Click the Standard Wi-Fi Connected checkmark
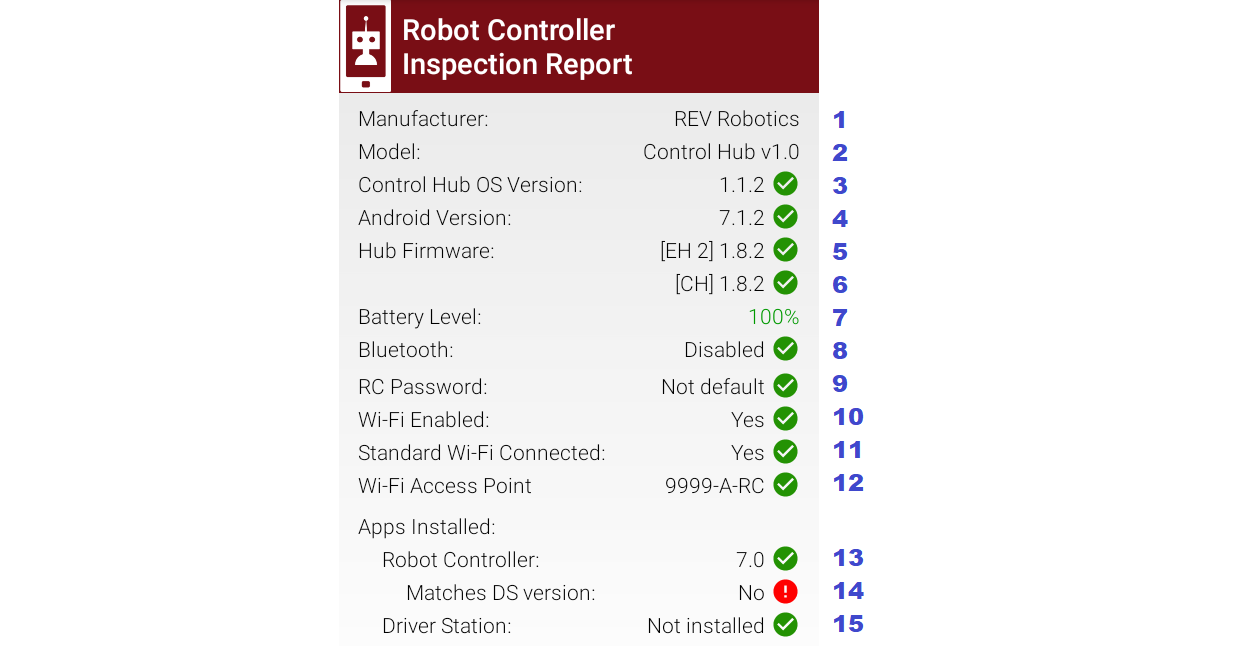 pyautogui.click(x=785, y=452)
